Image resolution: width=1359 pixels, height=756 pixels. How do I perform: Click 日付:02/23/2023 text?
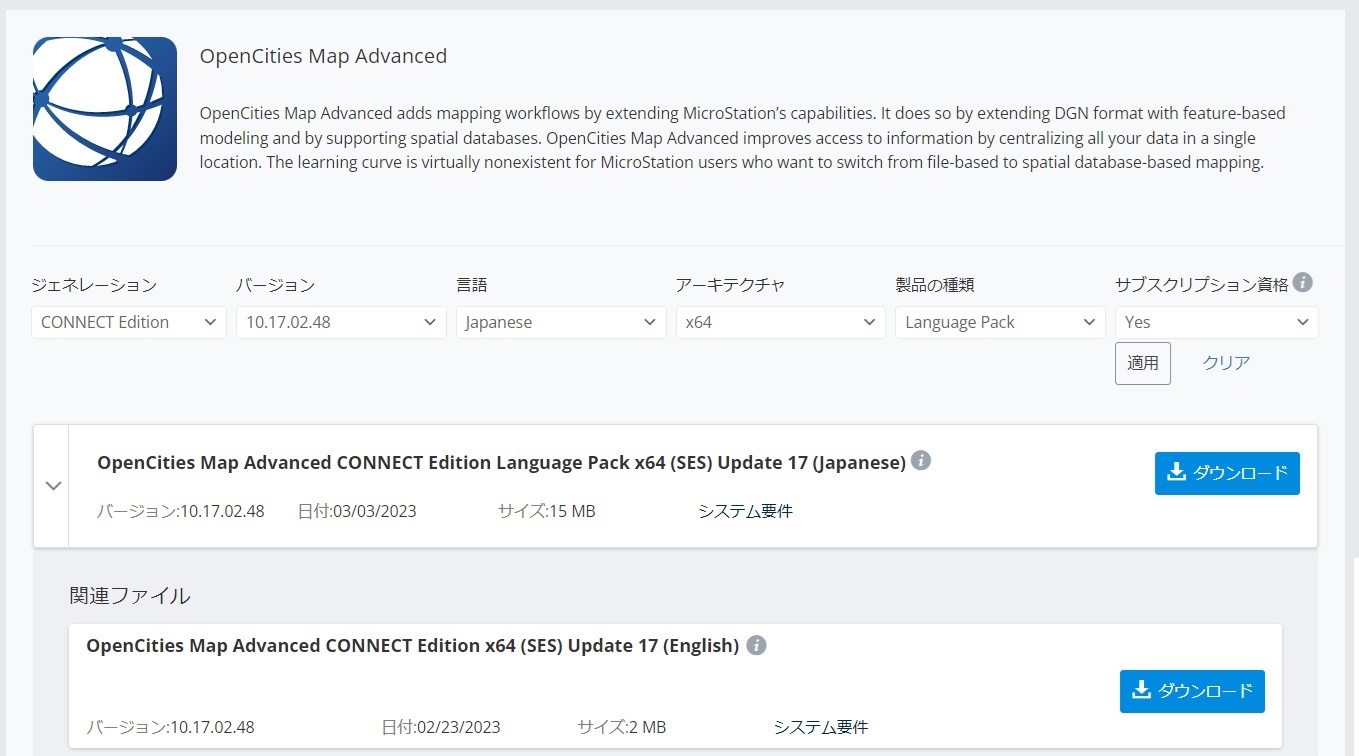441,727
